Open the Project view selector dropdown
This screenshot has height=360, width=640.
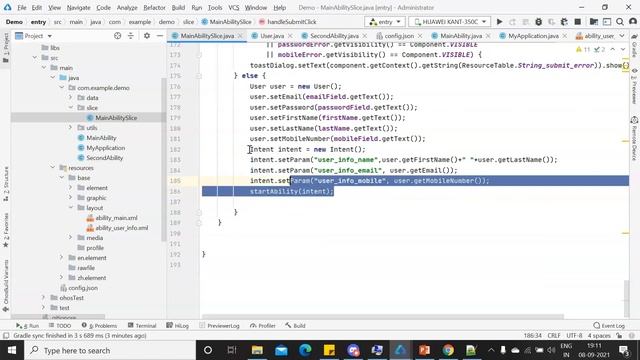(x=34, y=36)
